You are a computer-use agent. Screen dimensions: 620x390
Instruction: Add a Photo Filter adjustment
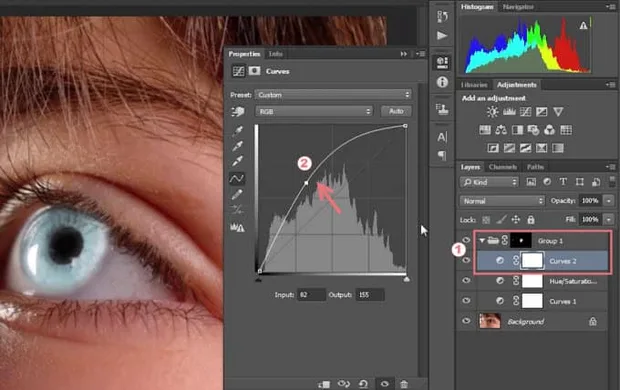tap(533, 130)
